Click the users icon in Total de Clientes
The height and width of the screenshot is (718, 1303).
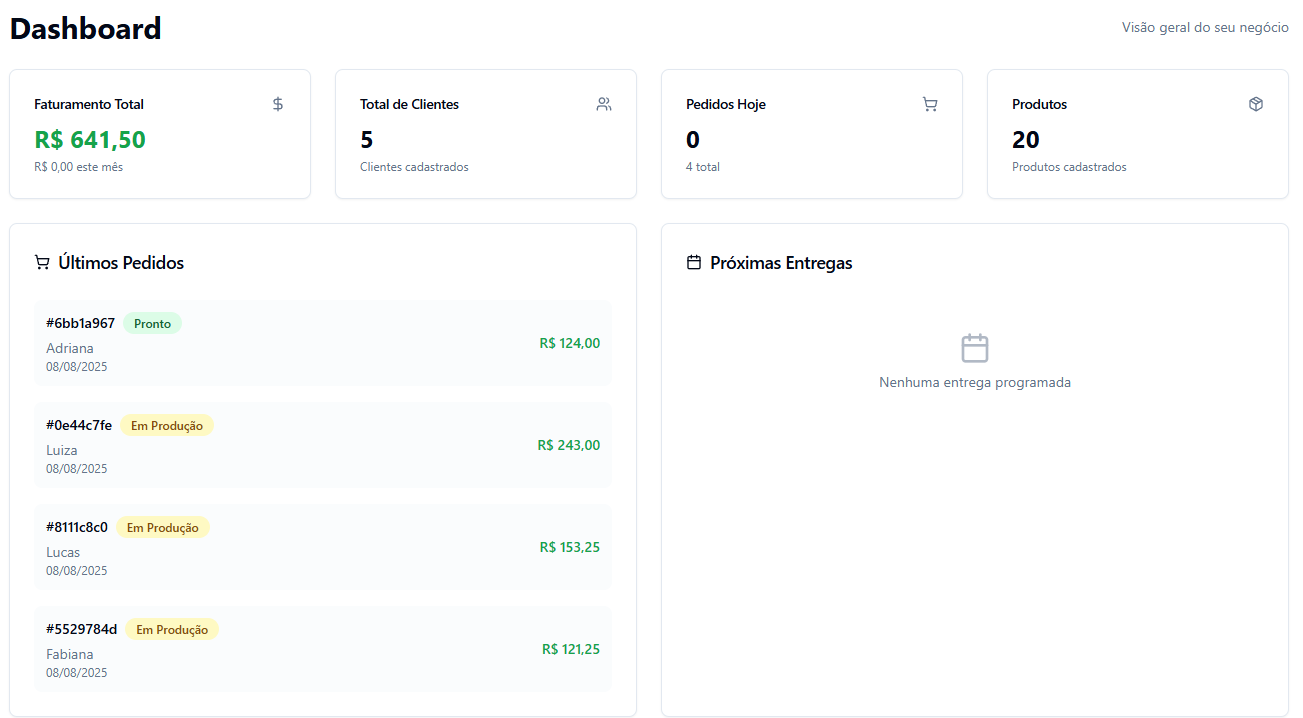603,104
